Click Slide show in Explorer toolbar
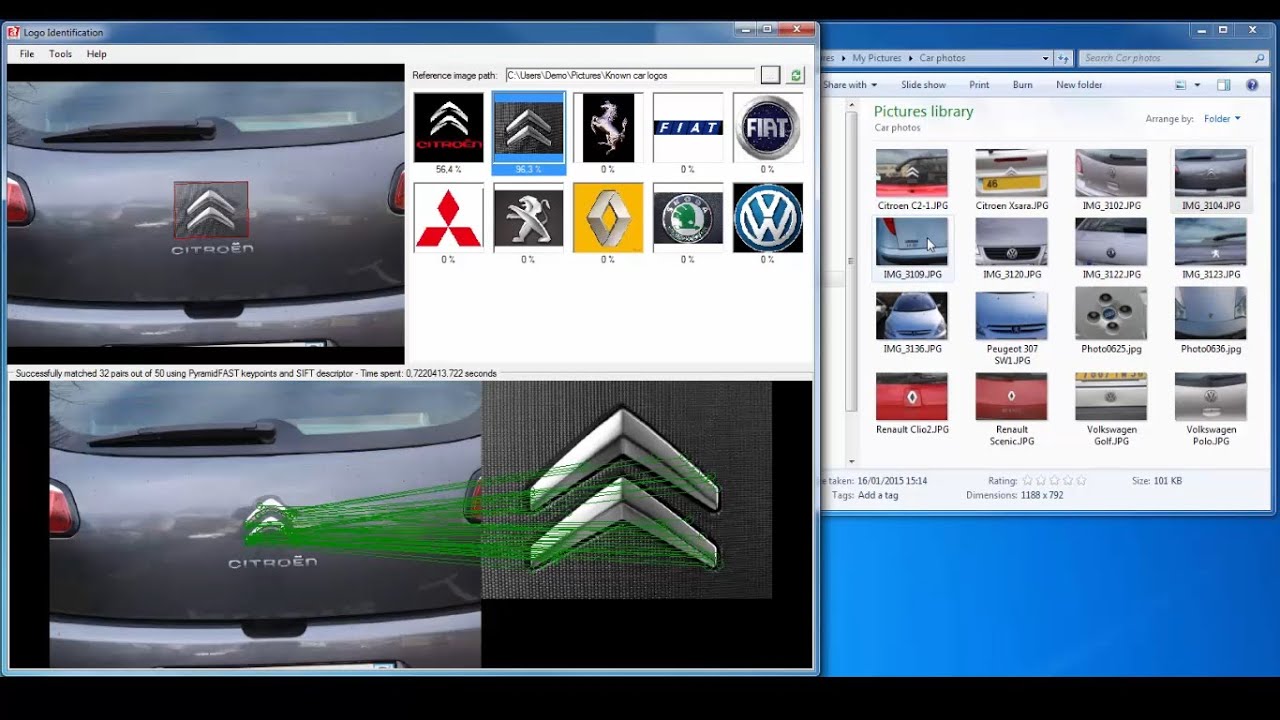The height and width of the screenshot is (720, 1280). [x=923, y=85]
